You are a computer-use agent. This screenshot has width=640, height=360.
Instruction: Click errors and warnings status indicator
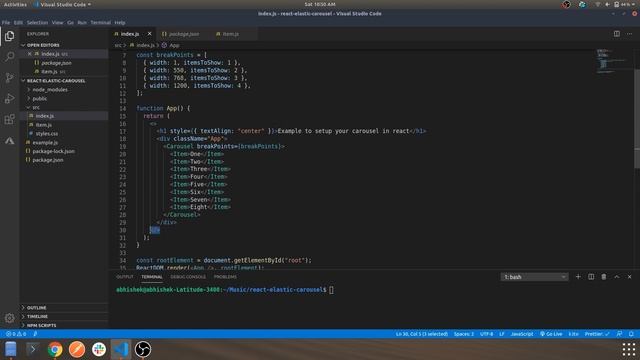click(x=16, y=334)
